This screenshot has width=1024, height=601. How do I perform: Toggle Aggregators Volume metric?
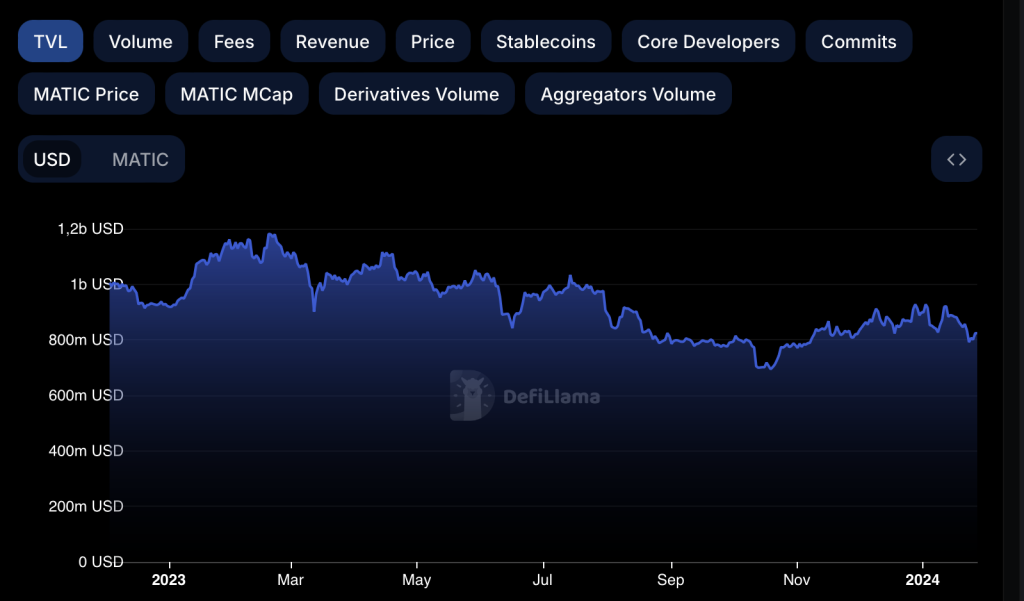[x=628, y=94]
